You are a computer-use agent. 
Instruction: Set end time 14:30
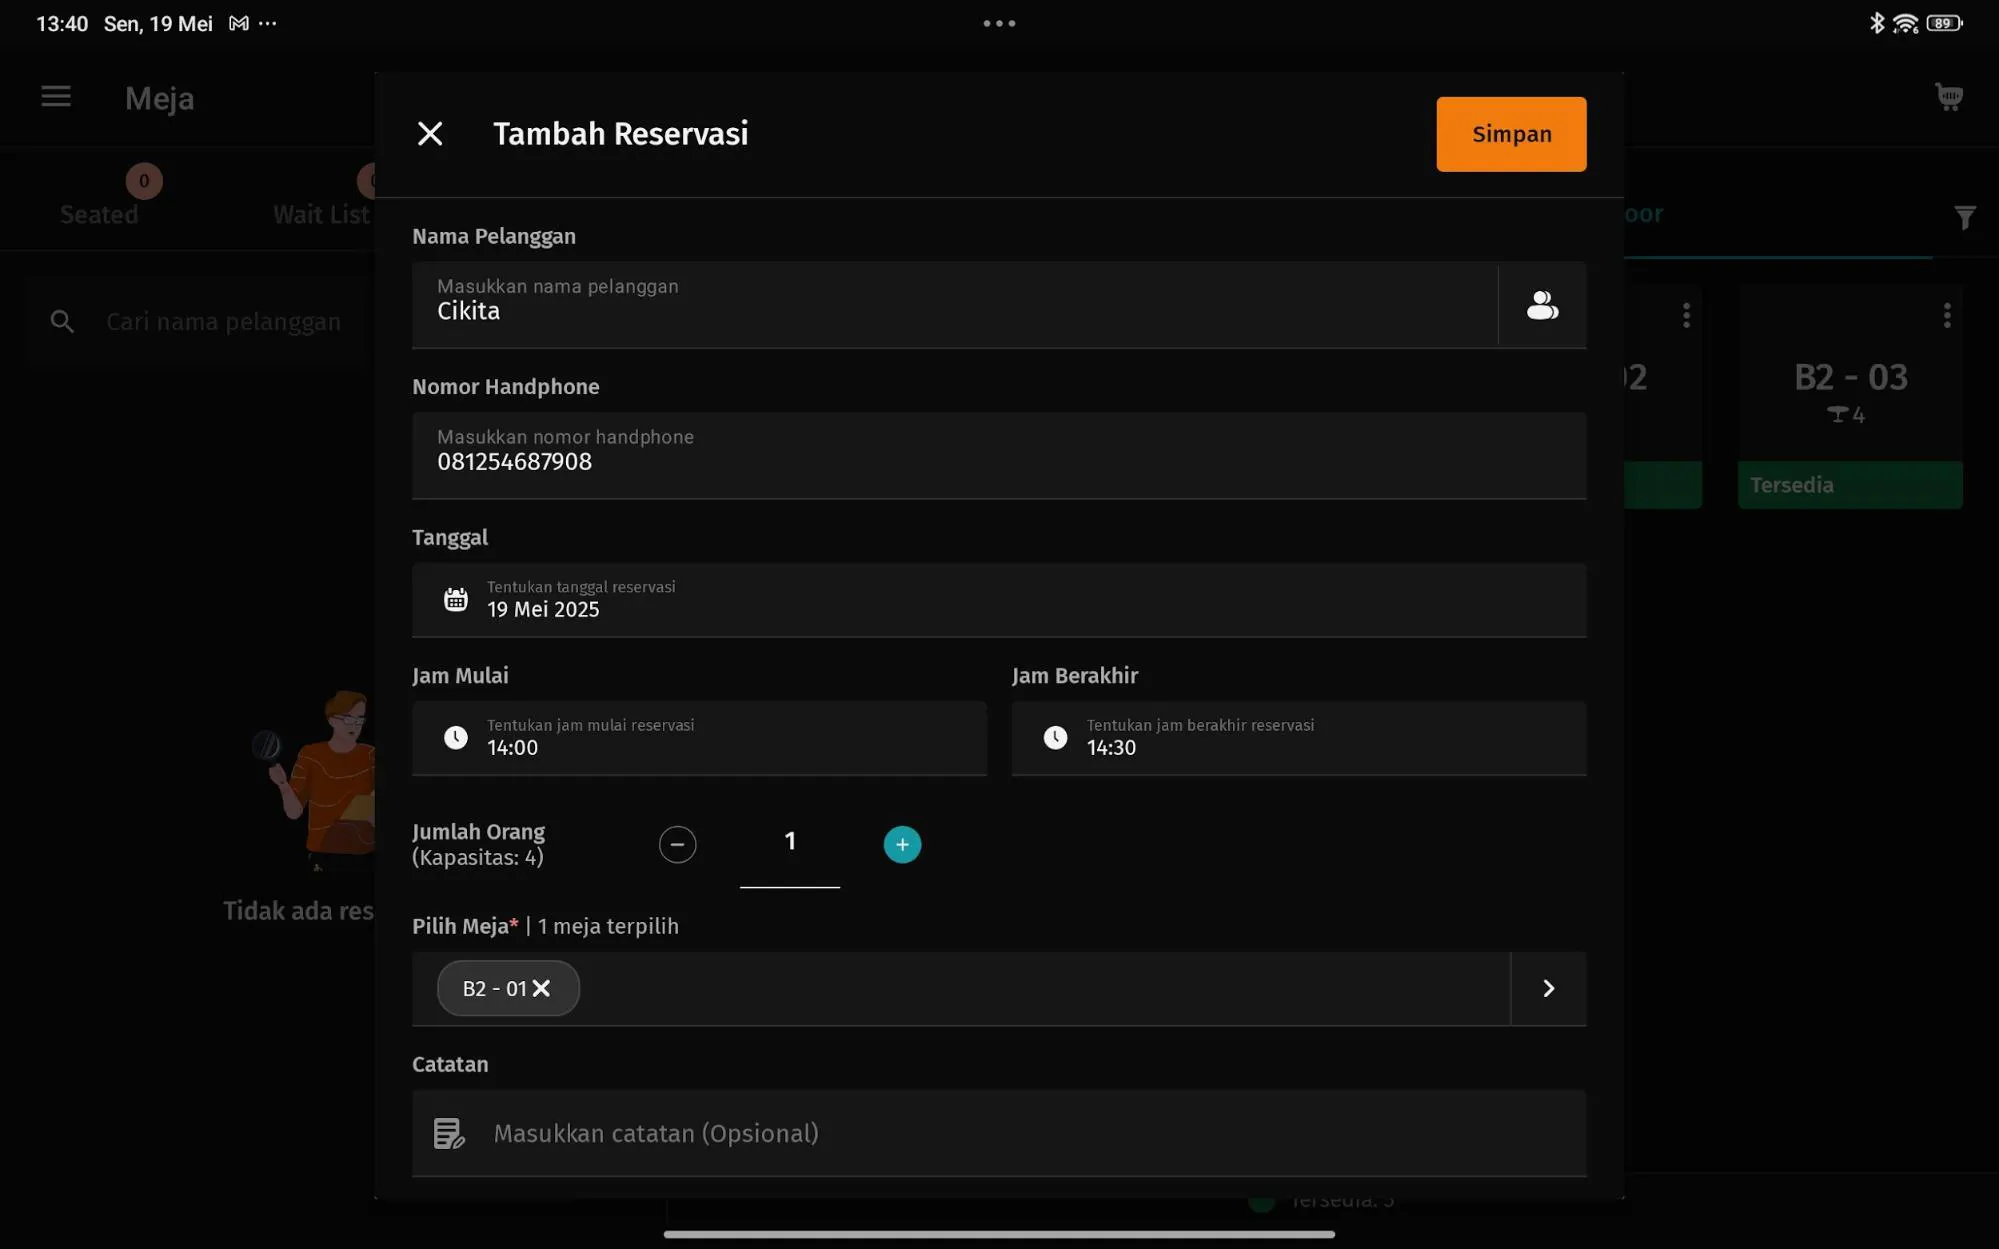pyautogui.click(x=1299, y=737)
